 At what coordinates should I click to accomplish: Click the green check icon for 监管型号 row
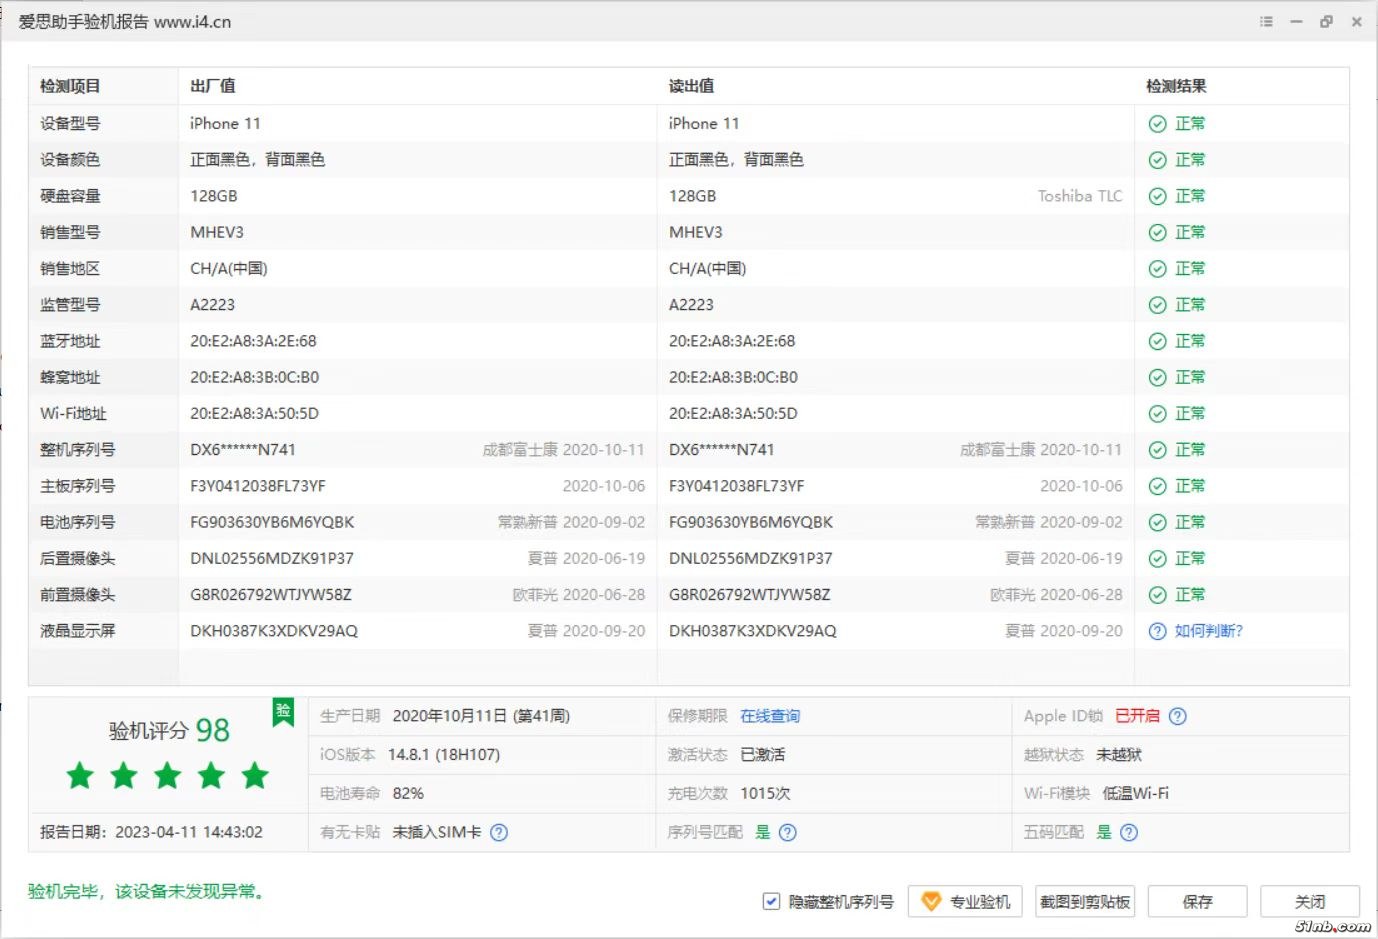pos(1156,304)
